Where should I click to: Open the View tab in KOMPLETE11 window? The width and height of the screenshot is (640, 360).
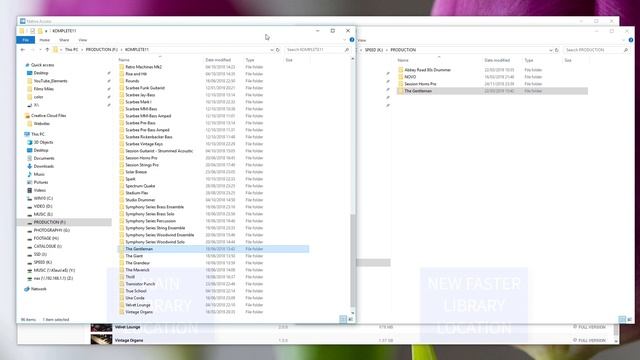coord(83,40)
